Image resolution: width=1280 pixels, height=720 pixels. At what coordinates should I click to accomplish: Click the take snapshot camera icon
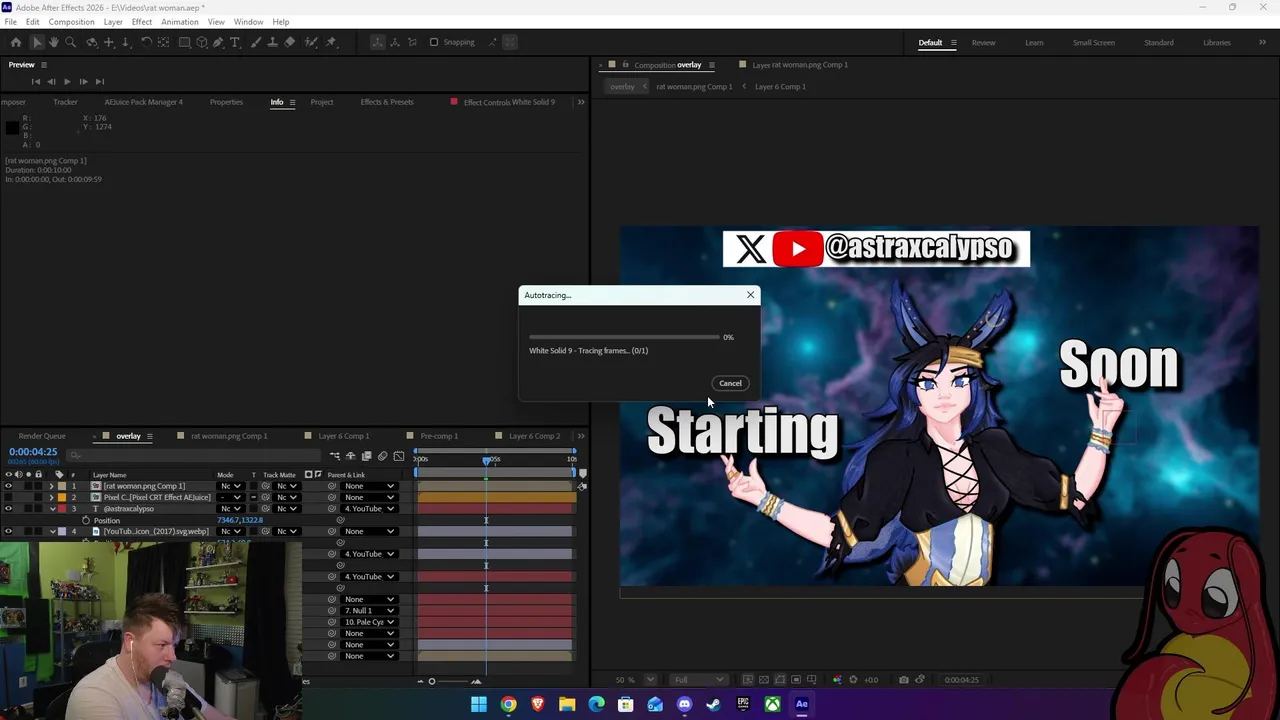click(903, 680)
